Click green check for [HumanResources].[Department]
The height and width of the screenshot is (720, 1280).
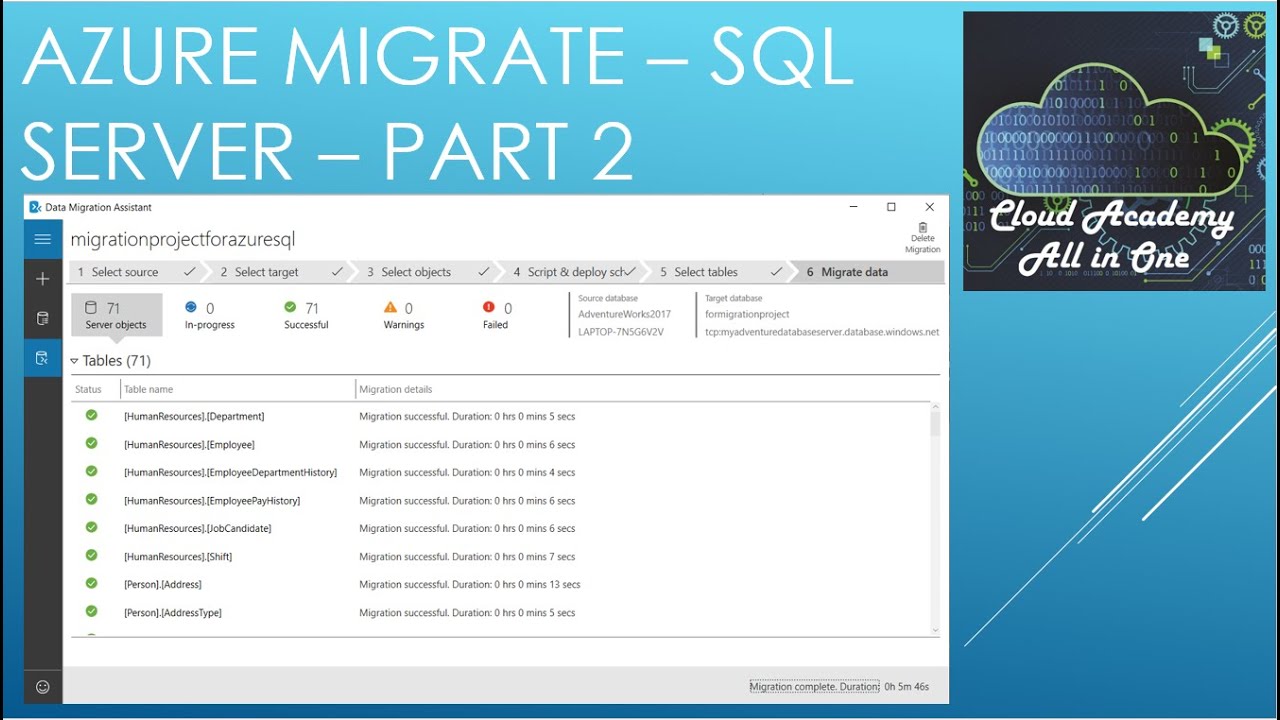tap(91, 415)
